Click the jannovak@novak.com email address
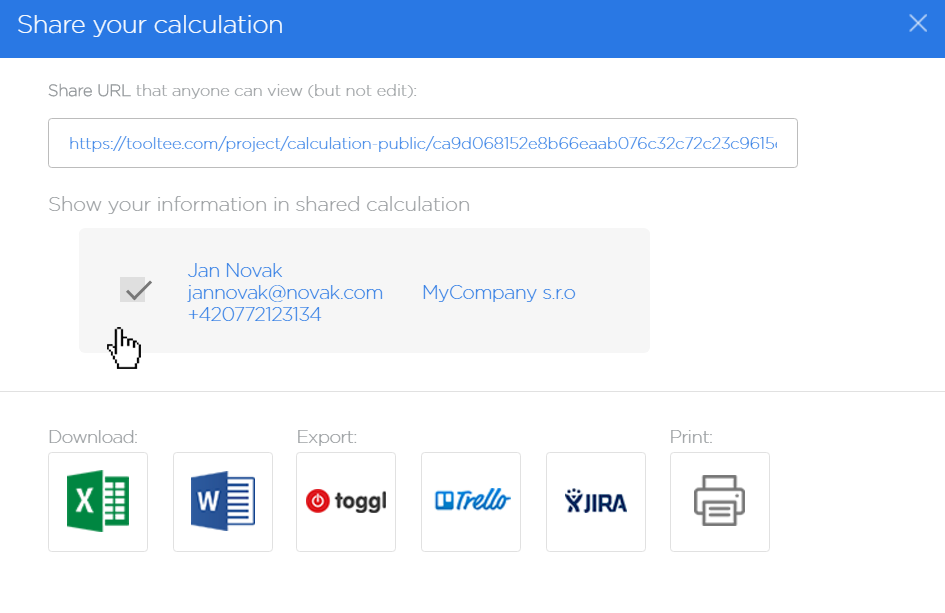 pos(285,292)
